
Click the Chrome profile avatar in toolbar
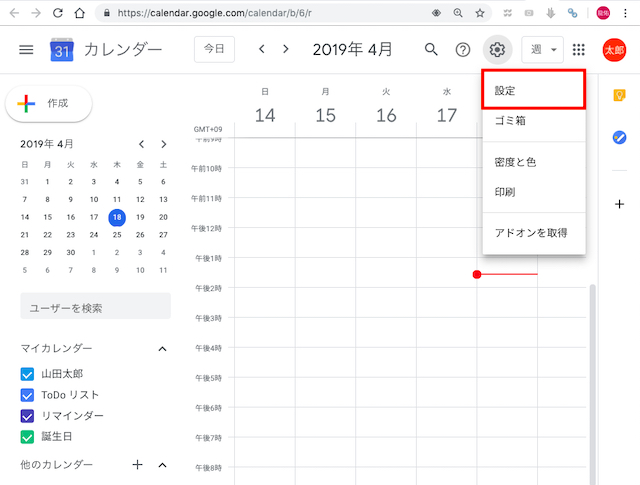(603, 13)
